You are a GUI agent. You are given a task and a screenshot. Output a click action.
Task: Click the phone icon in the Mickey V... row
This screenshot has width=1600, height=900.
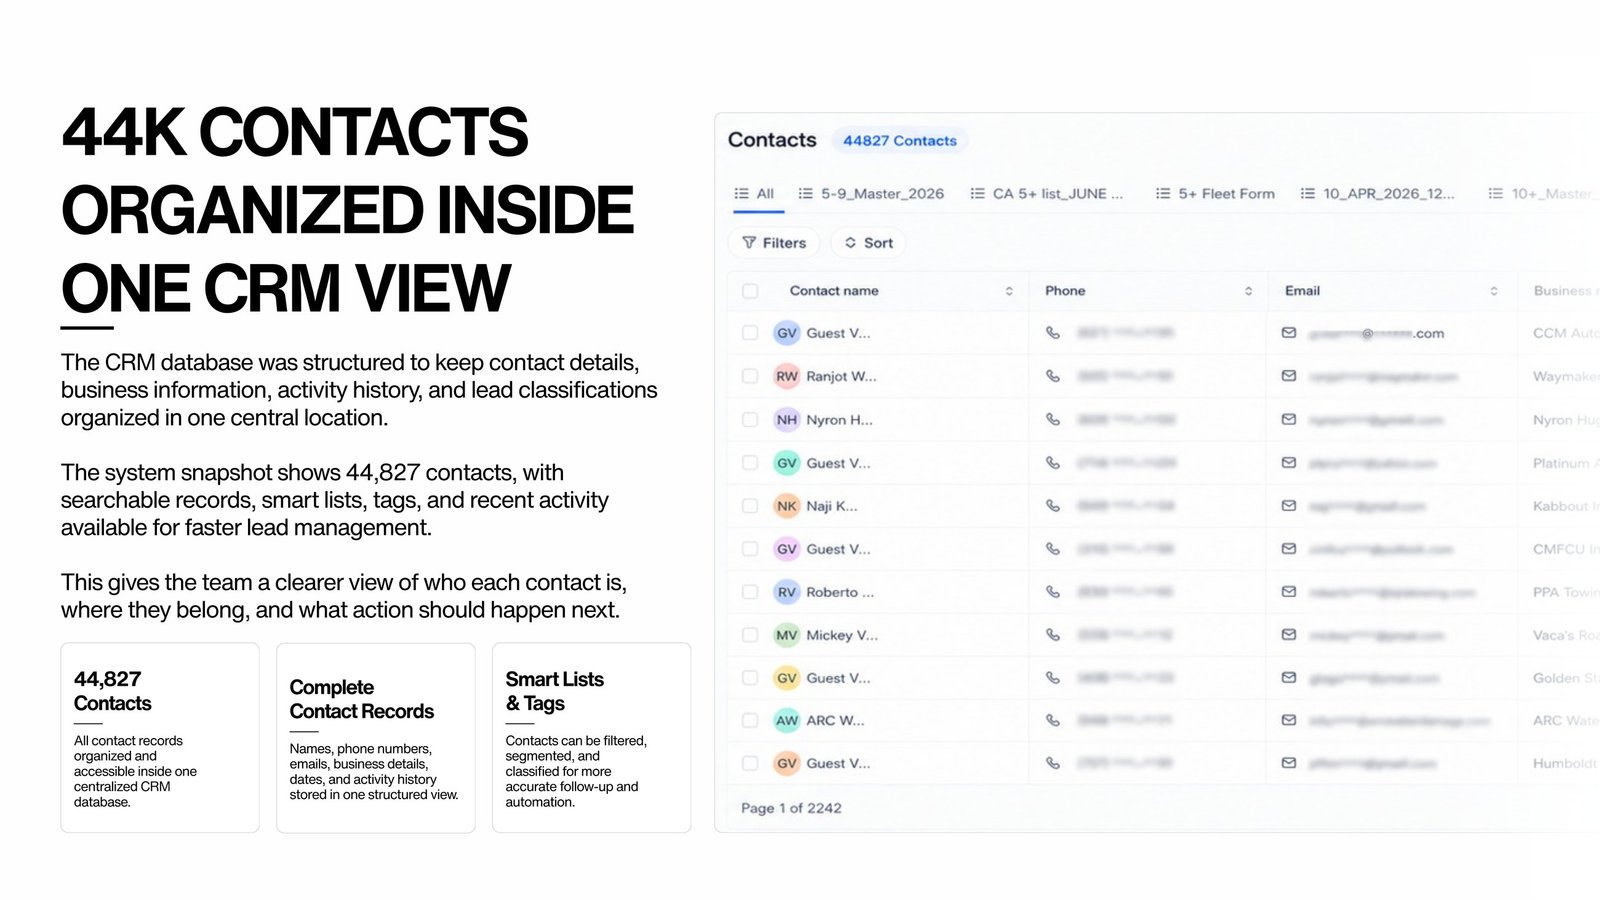click(x=1053, y=634)
